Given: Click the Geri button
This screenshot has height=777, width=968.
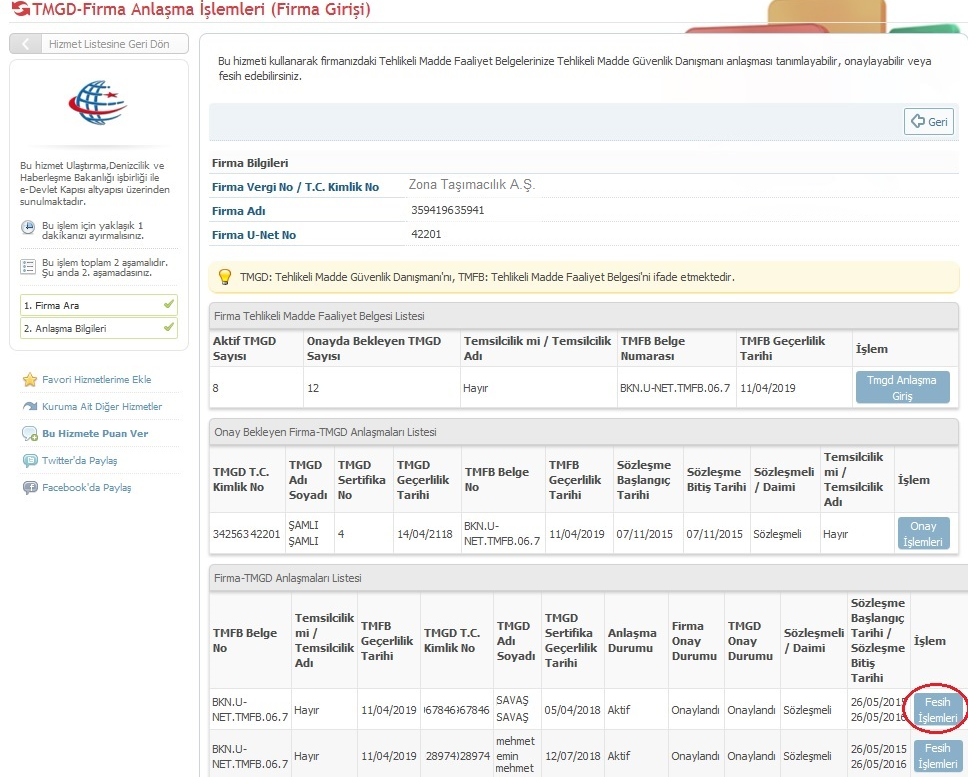Looking at the screenshot, I should click(929, 122).
